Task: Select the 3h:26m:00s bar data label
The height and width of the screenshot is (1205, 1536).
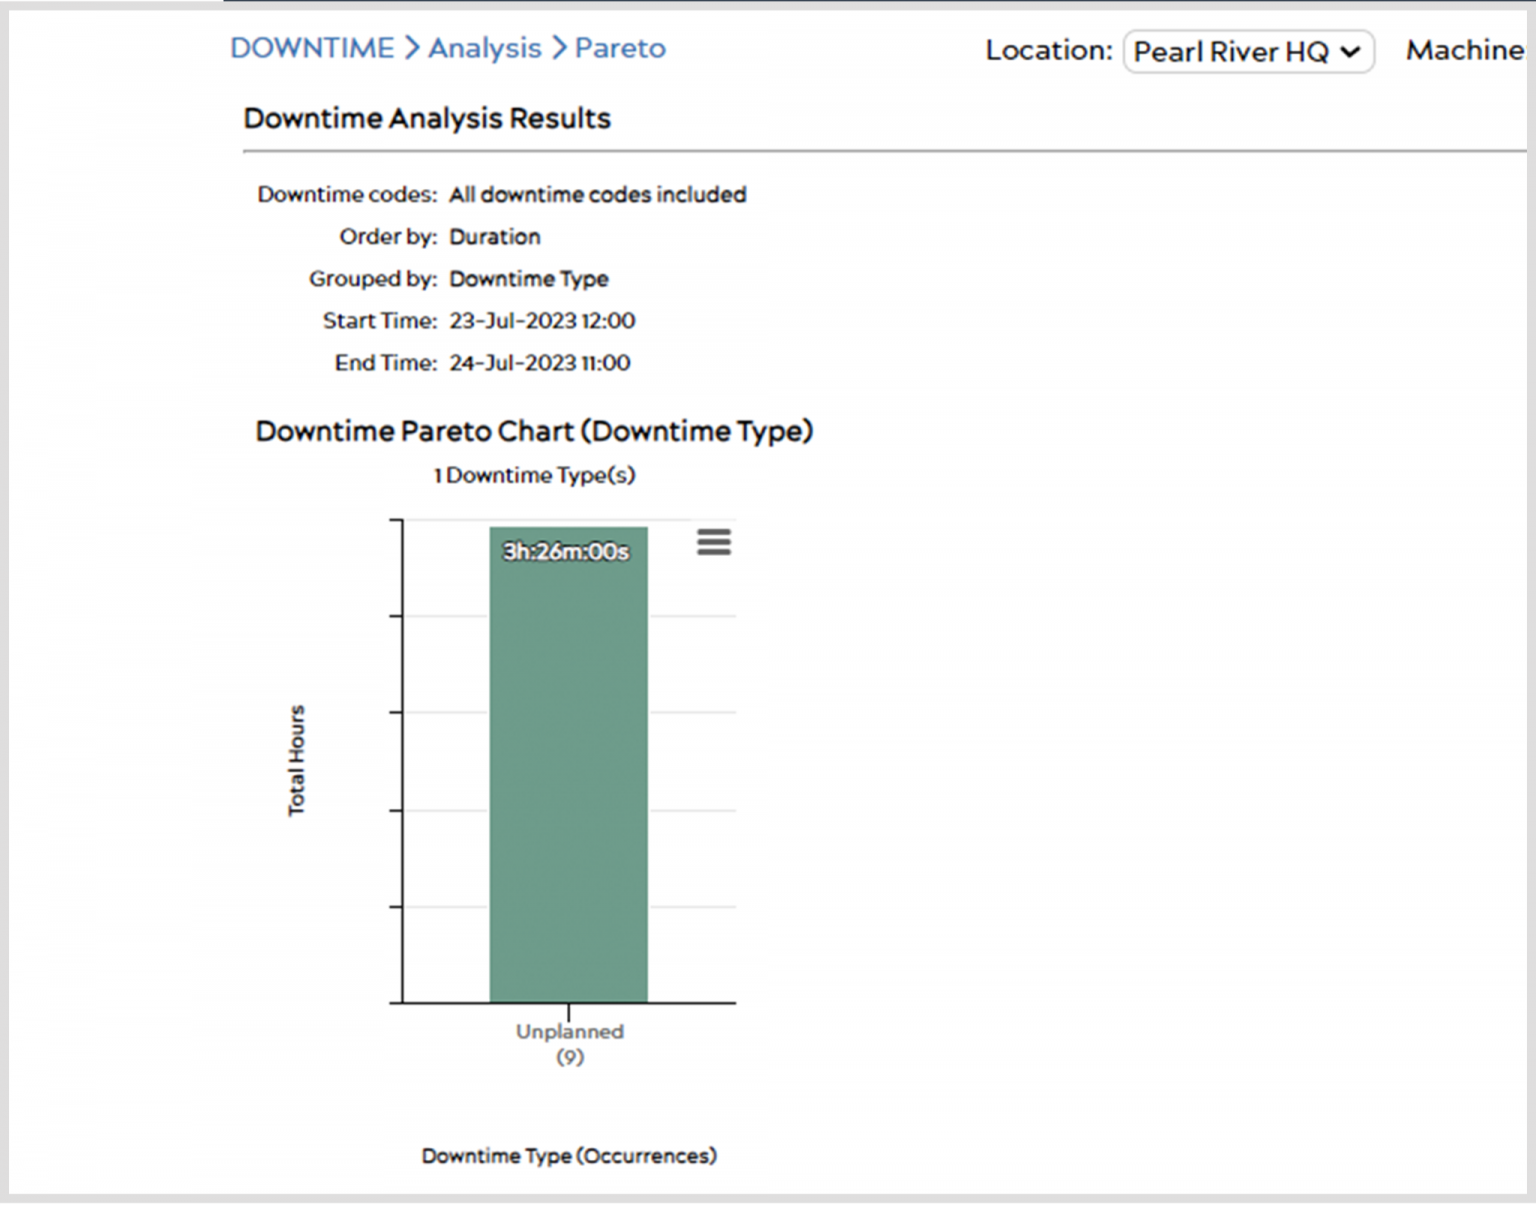Action: (x=566, y=551)
